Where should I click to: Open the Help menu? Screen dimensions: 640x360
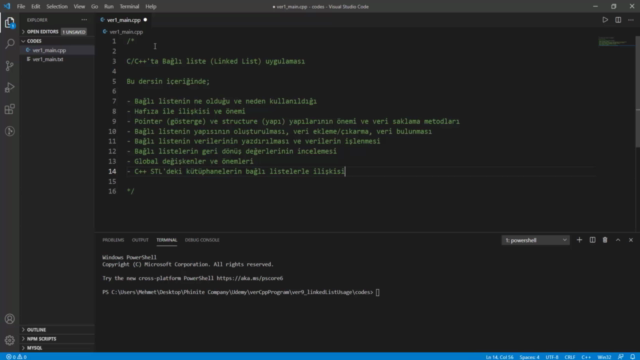(151, 7)
